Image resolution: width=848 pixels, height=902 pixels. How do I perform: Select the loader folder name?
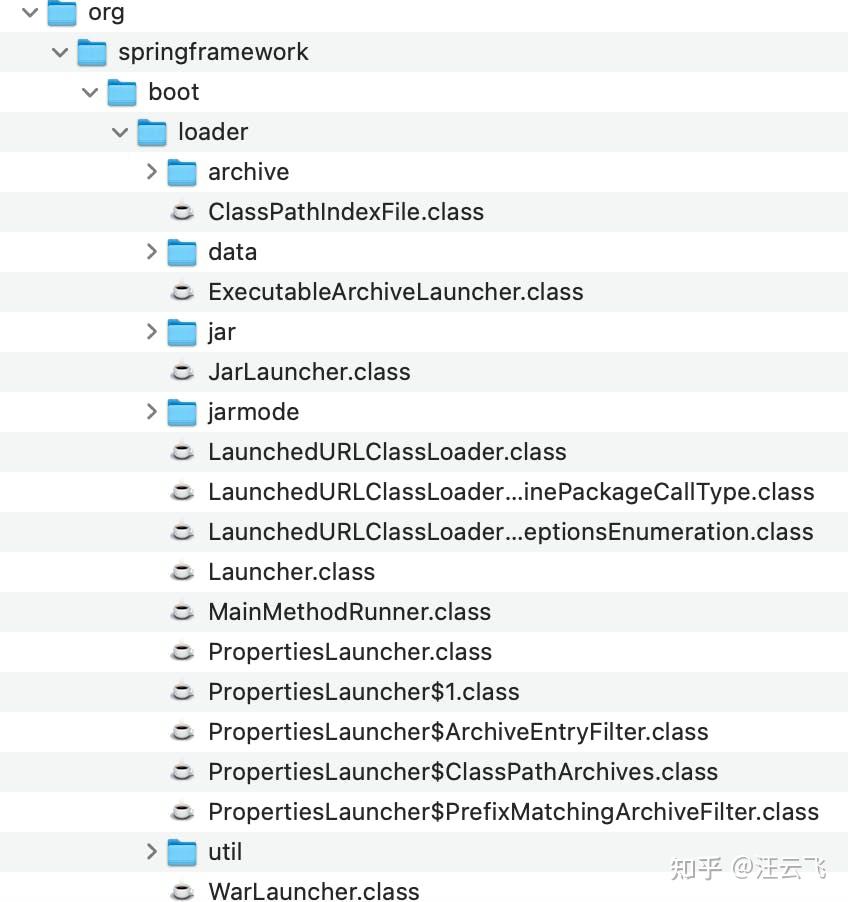click(x=213, y=132)
